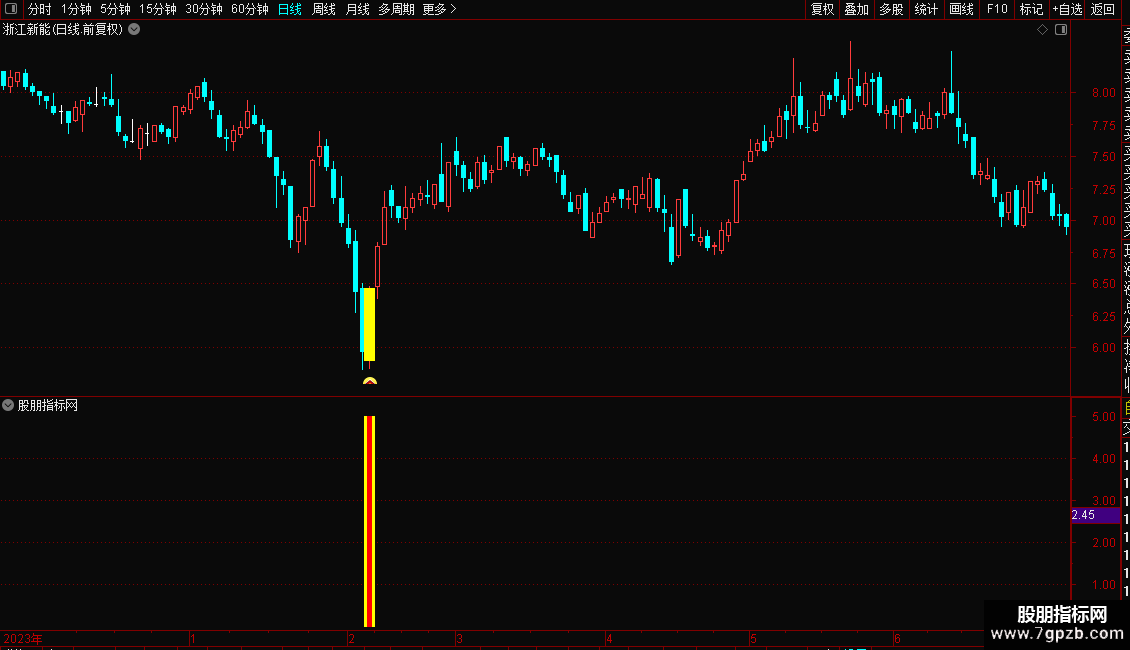Click the 标记 mark button
The height and width of the screenshot is (650, 1130).
tap(1031, 9)
